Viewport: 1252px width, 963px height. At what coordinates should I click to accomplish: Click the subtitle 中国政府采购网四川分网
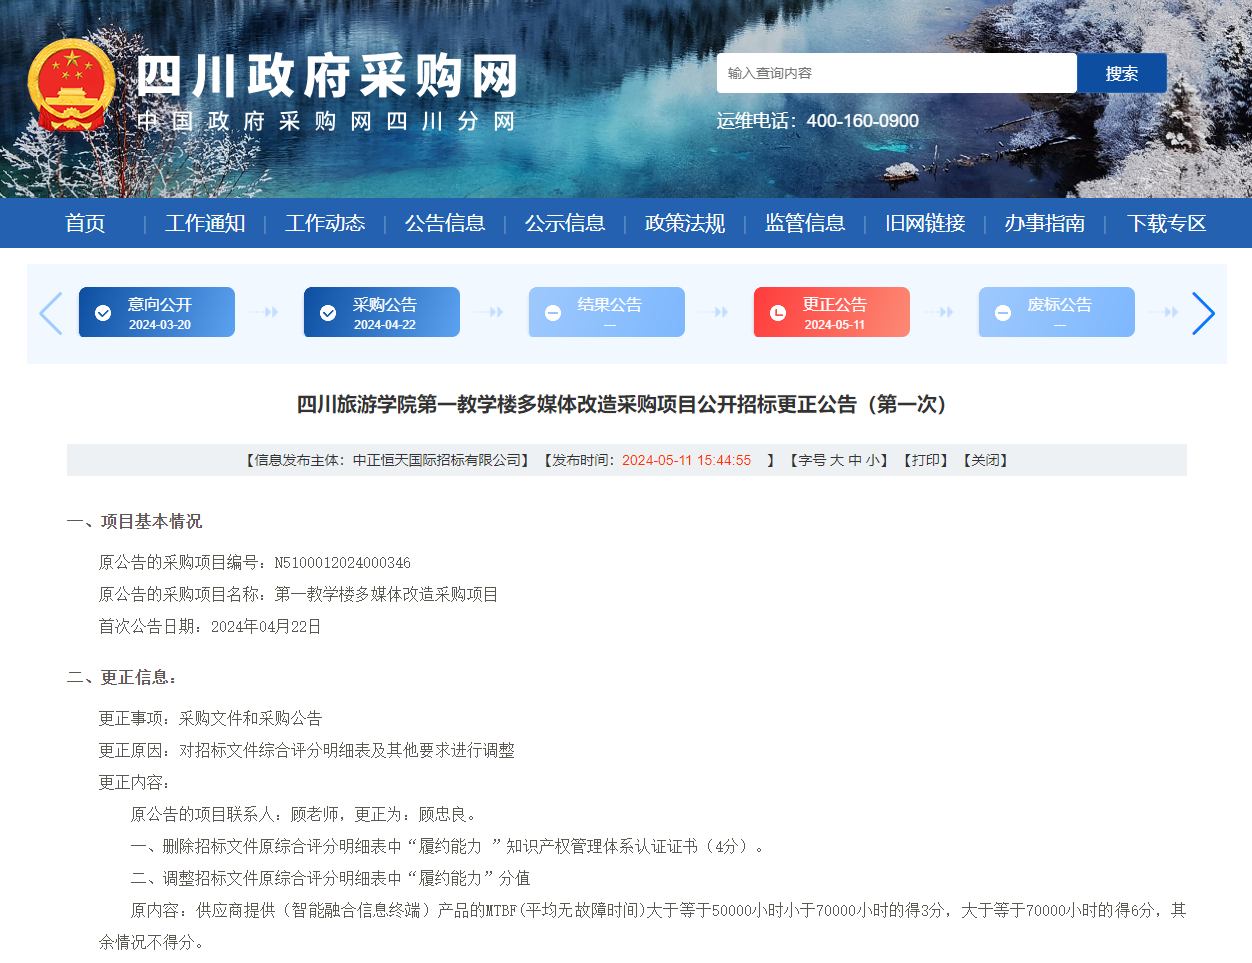point(326,121)
